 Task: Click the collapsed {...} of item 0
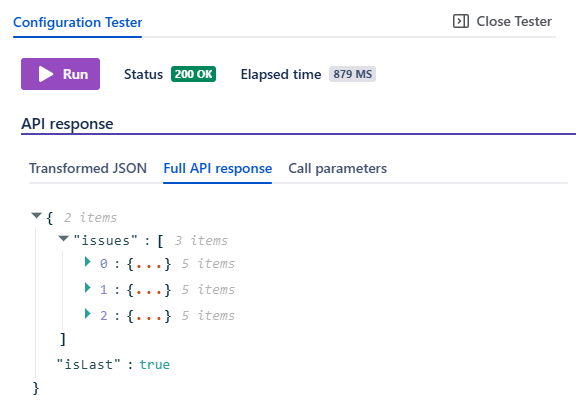[x=149, y=264]
